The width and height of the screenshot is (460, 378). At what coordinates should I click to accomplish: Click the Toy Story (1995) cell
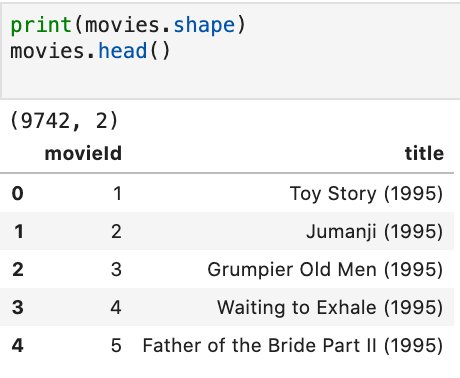(x=366, y=193)
